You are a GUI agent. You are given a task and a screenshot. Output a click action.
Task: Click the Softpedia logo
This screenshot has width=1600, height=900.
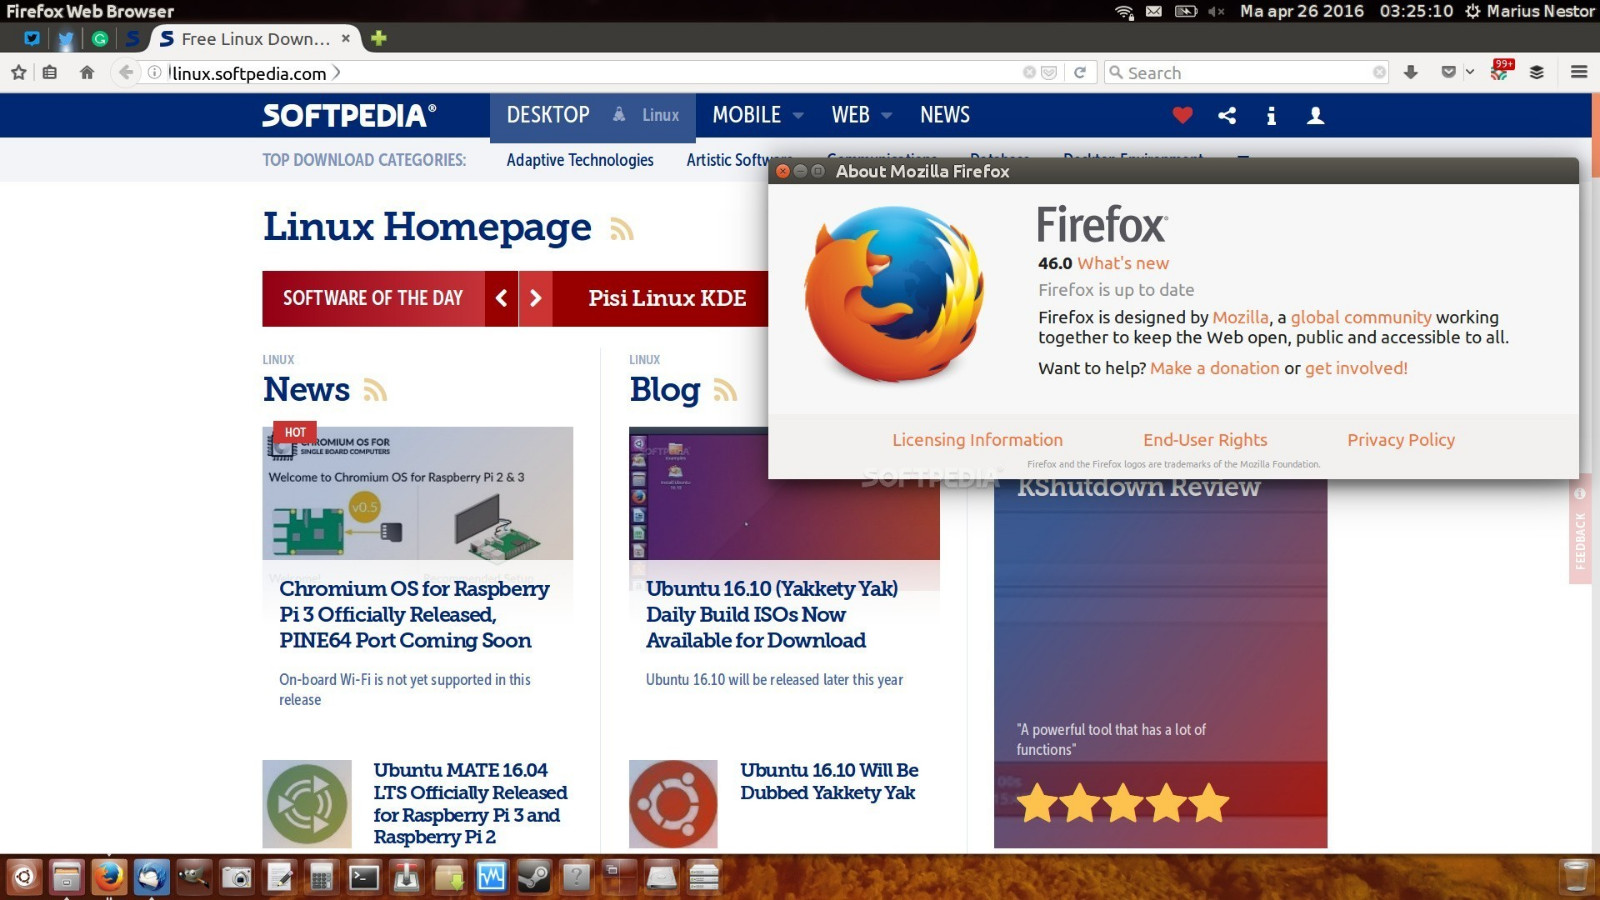coord(349,115)
